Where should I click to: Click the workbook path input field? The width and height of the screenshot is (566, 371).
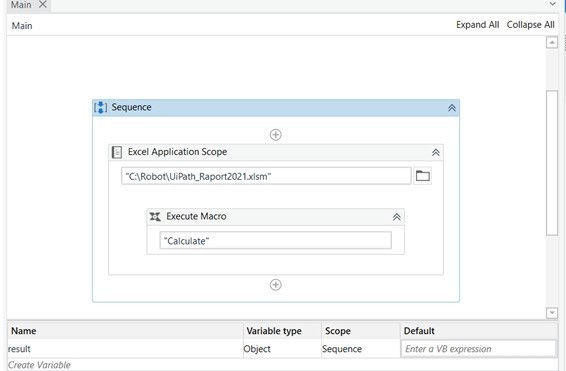[266, 176]
